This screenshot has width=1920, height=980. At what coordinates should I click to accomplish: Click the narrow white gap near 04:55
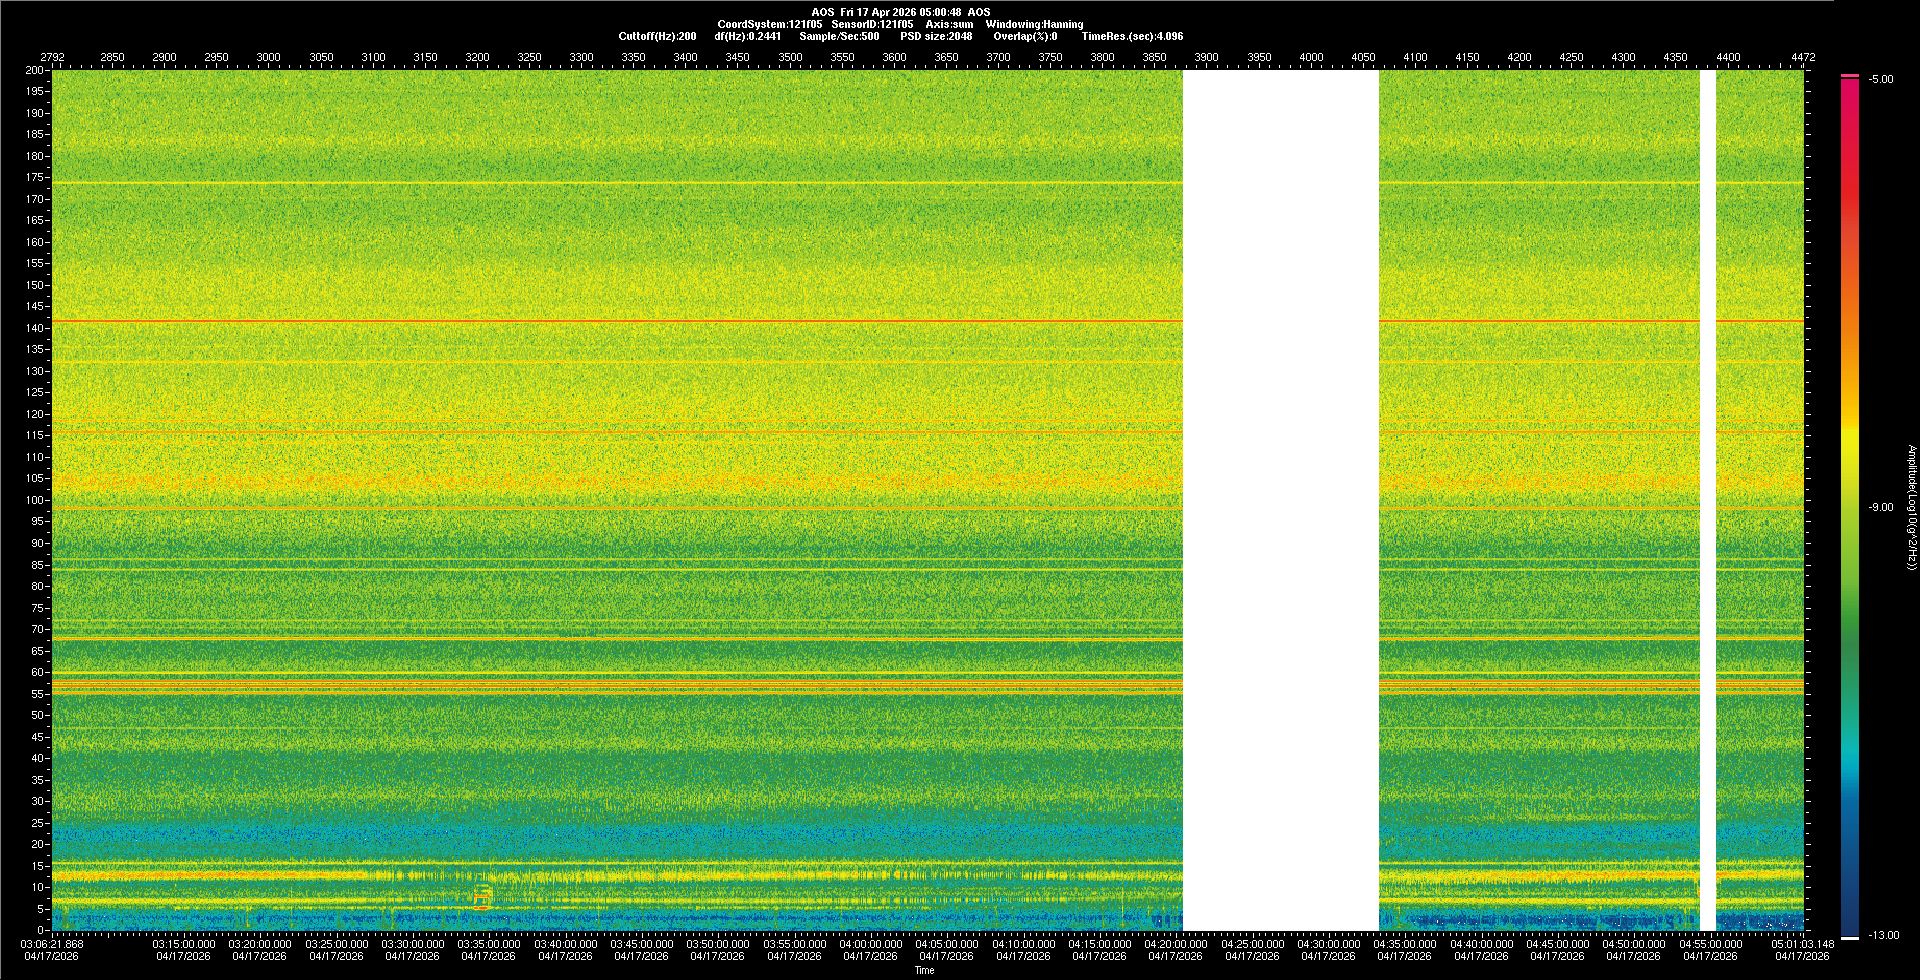1708,500
